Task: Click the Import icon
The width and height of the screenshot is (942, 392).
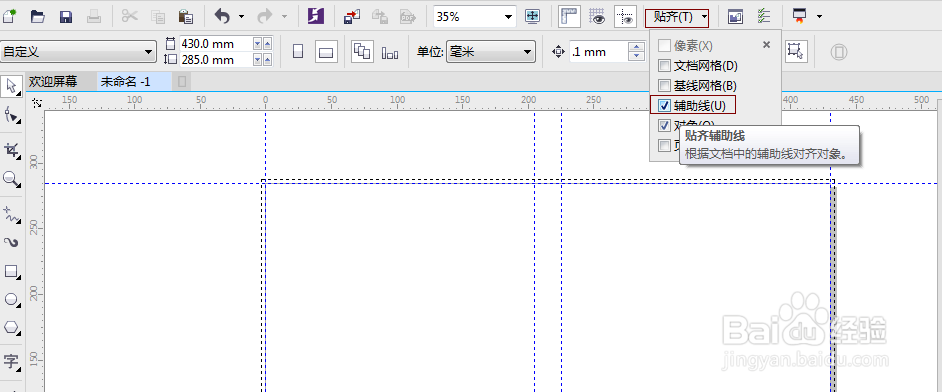Action: coord(352,16)
